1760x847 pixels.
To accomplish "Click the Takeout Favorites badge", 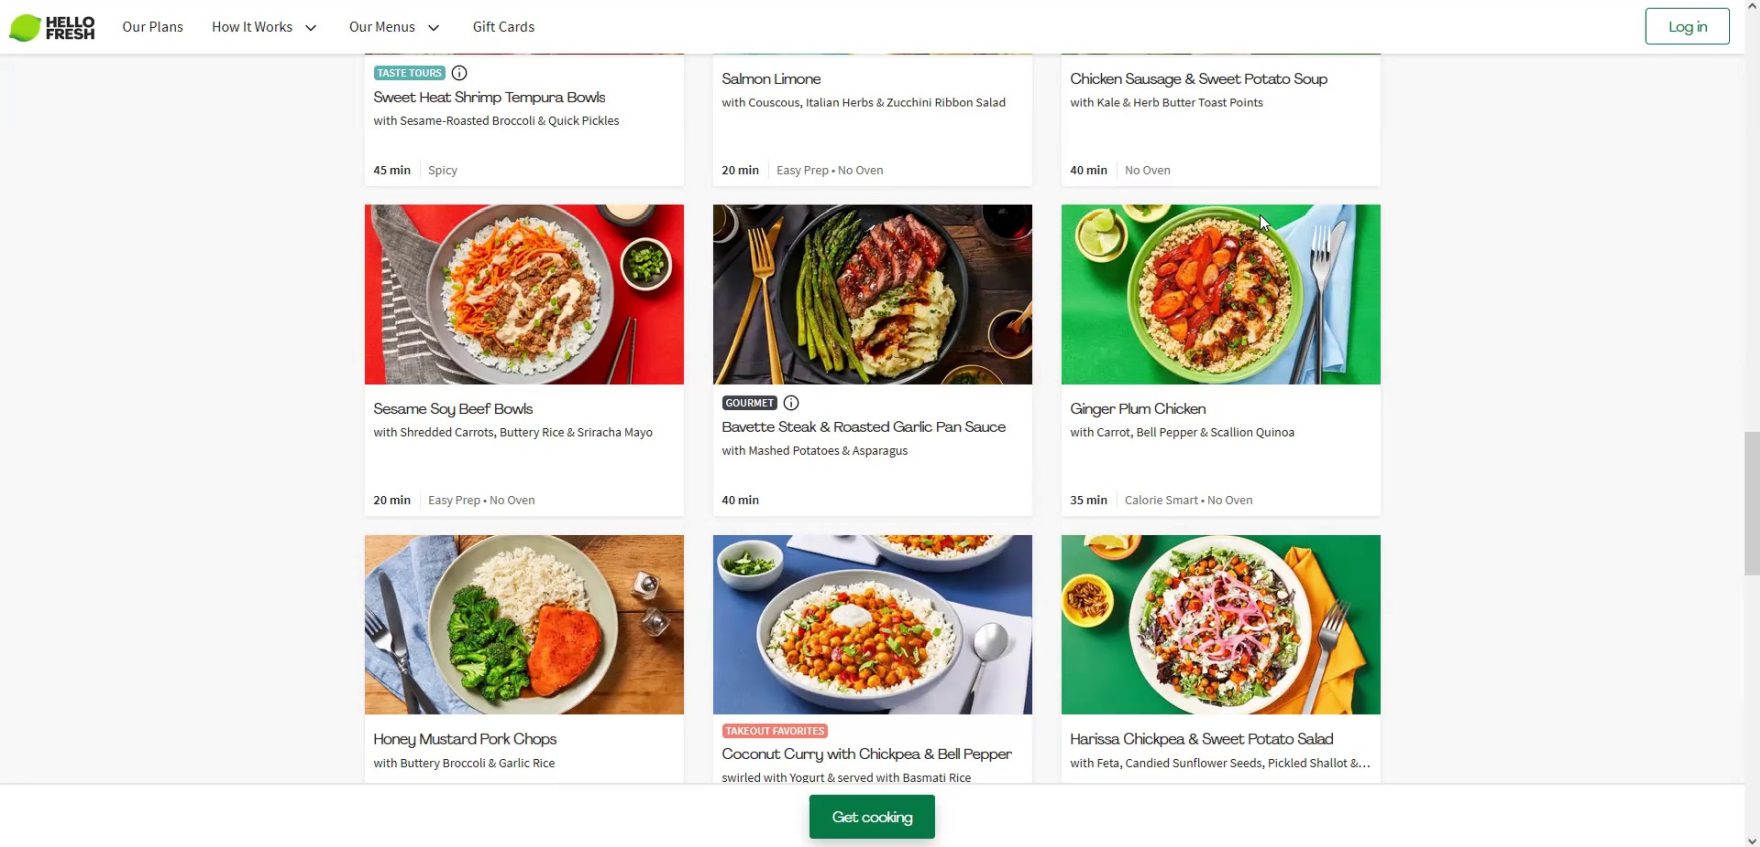I will [775, 731].
